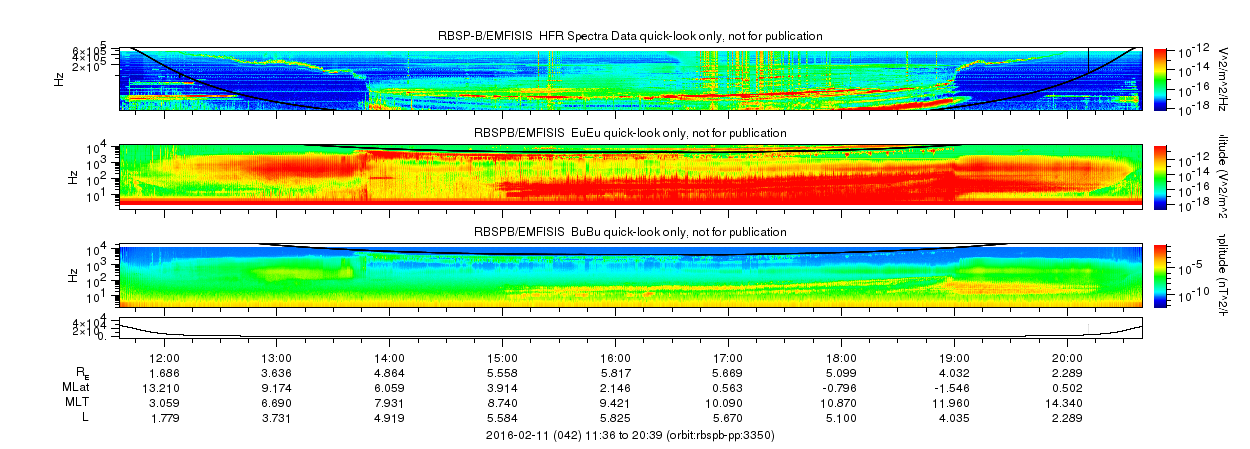The width and height of the screenshot is (1250, 449).
Task: Click the EuEu panel color scale bar
Action: (1160, 175)
